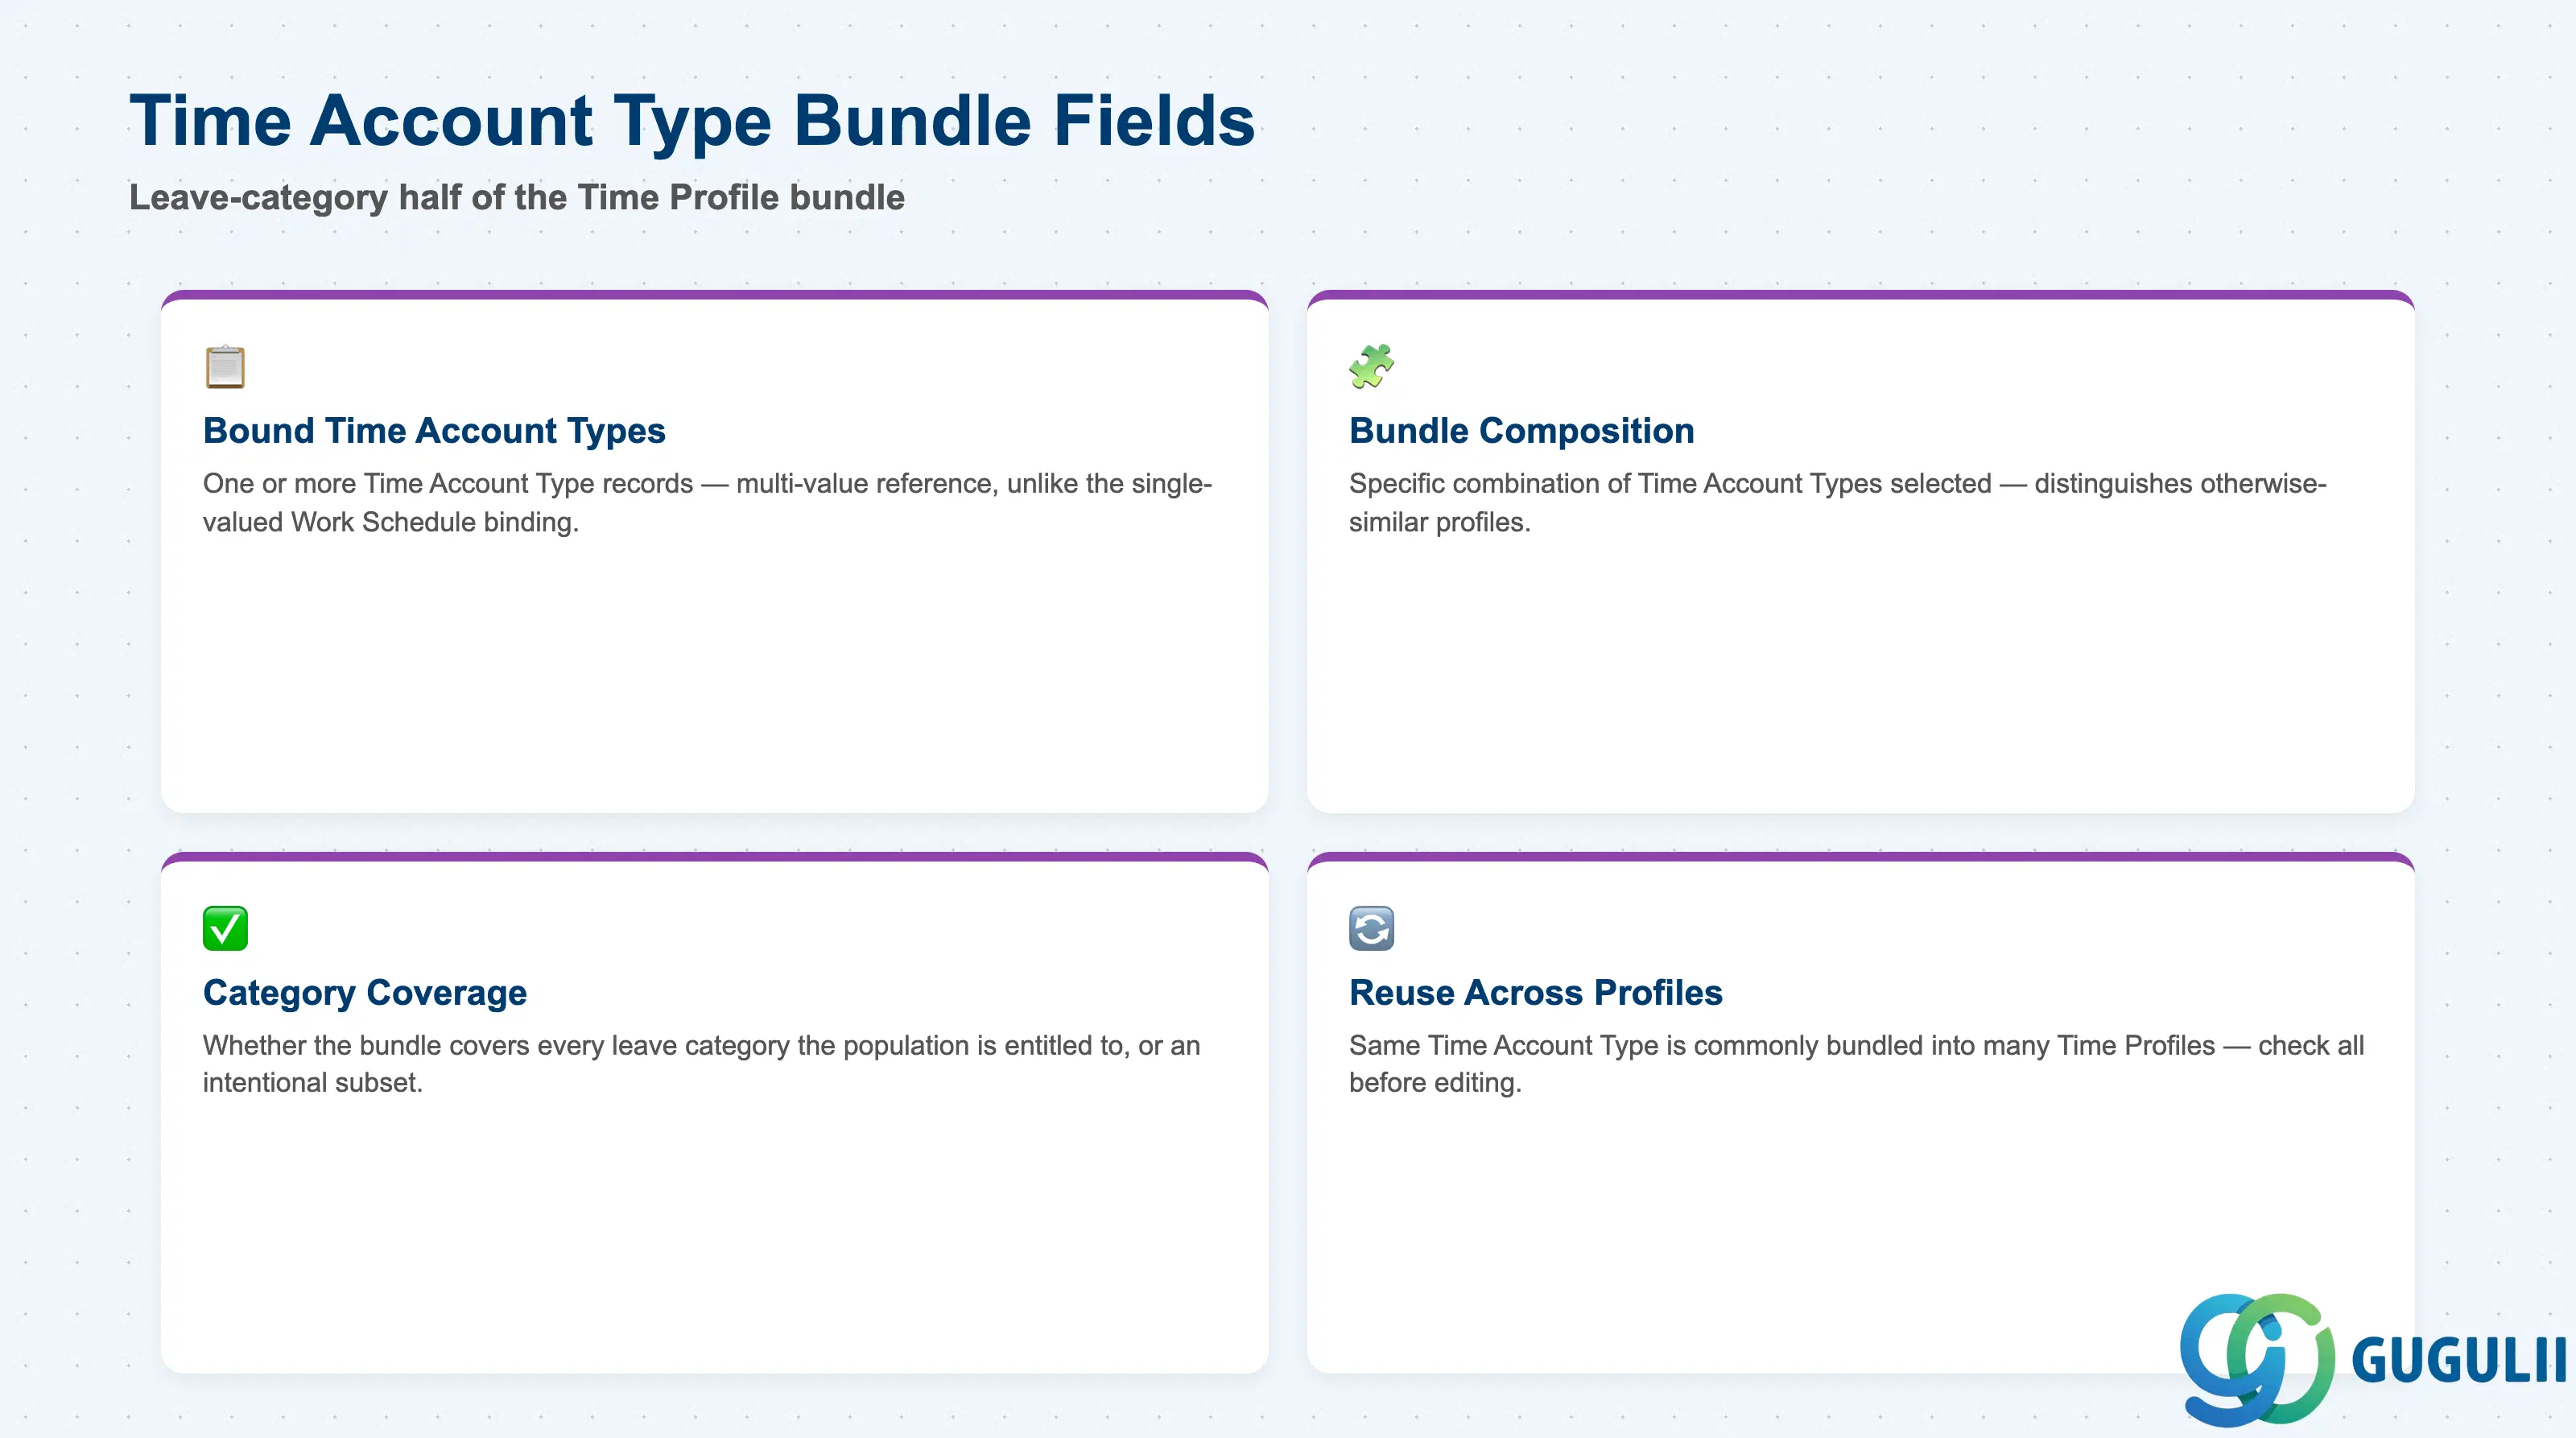The image size is (2576, 1438).
Task: Click the description starting One or more Time Account Type records
Action: point(707,503)
